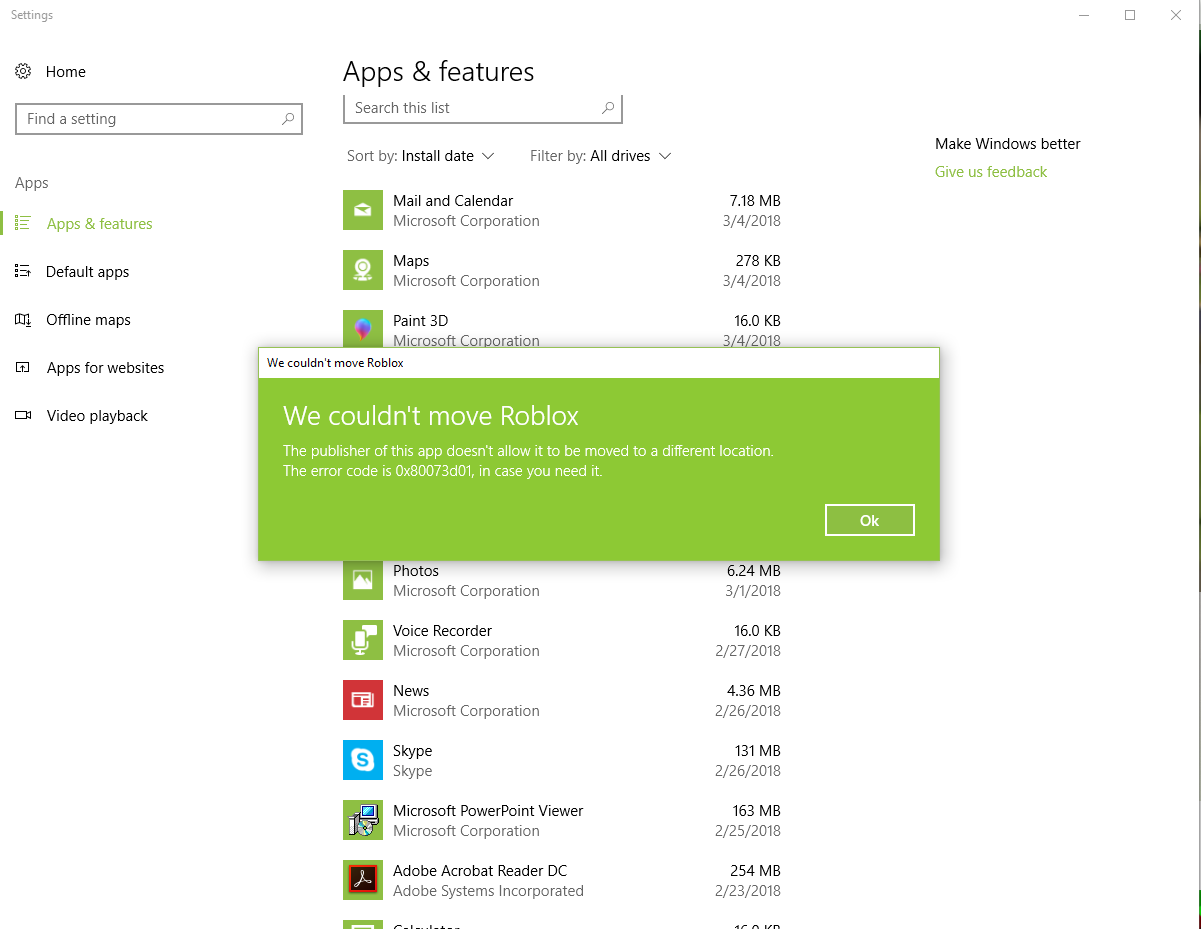Click the Voice Recorder app icon

[363, 640]
